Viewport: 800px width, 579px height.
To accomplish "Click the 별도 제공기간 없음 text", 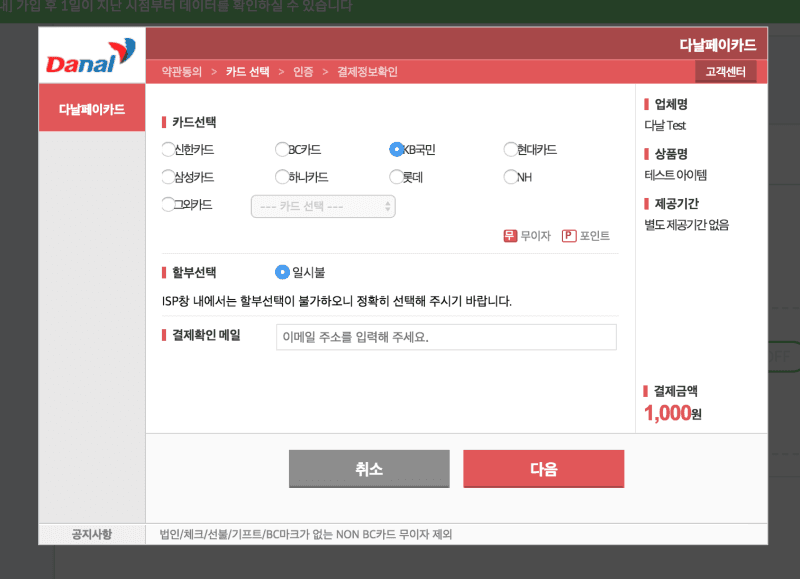I will pyautogui.click(x=687, y=224).
